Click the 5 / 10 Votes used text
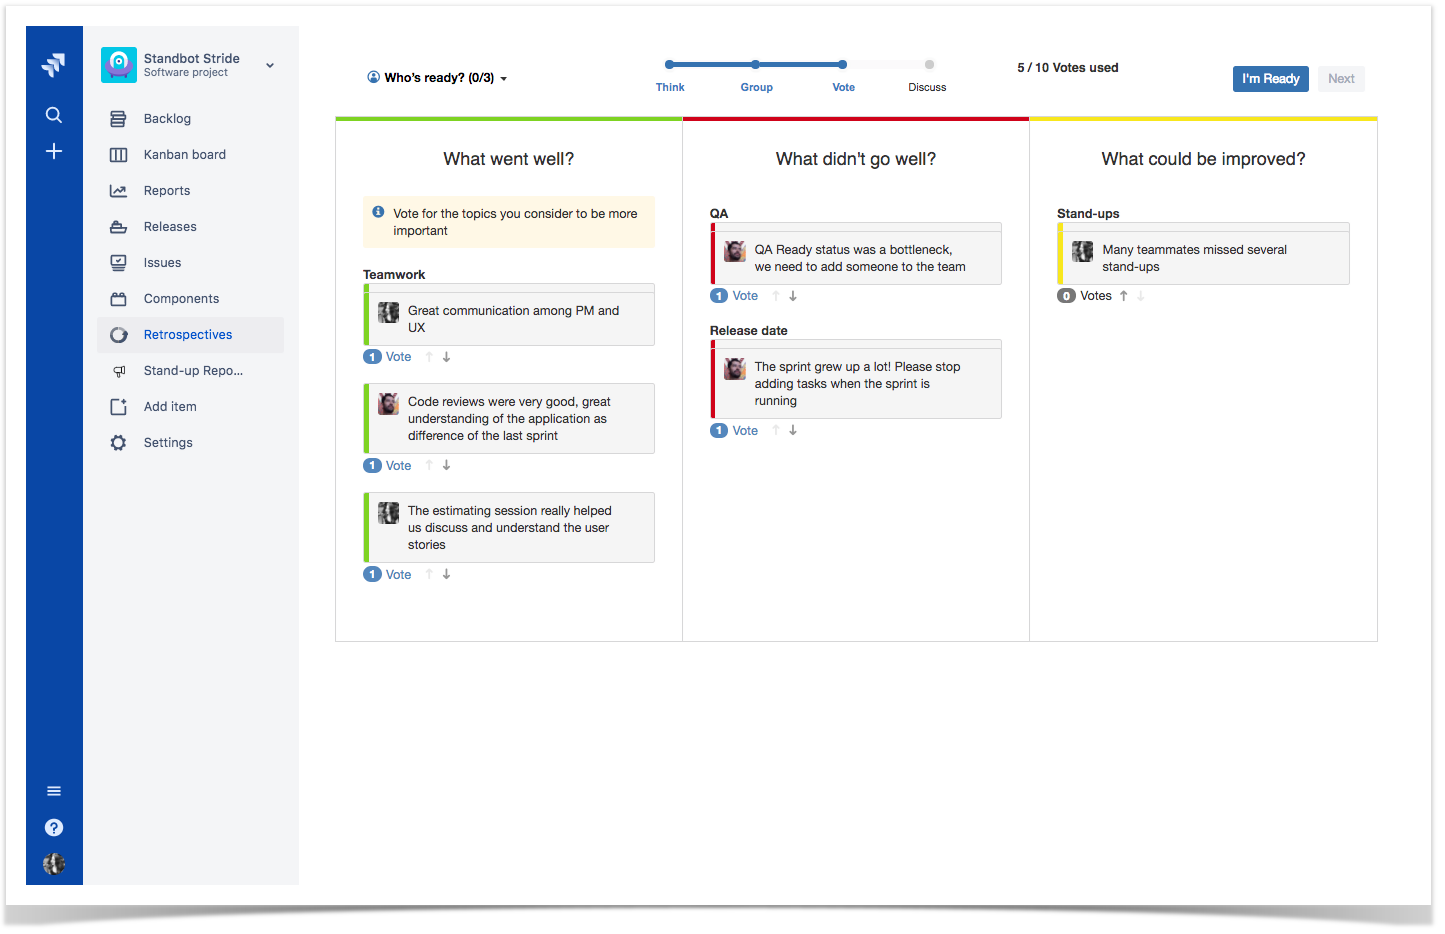 1068,68
